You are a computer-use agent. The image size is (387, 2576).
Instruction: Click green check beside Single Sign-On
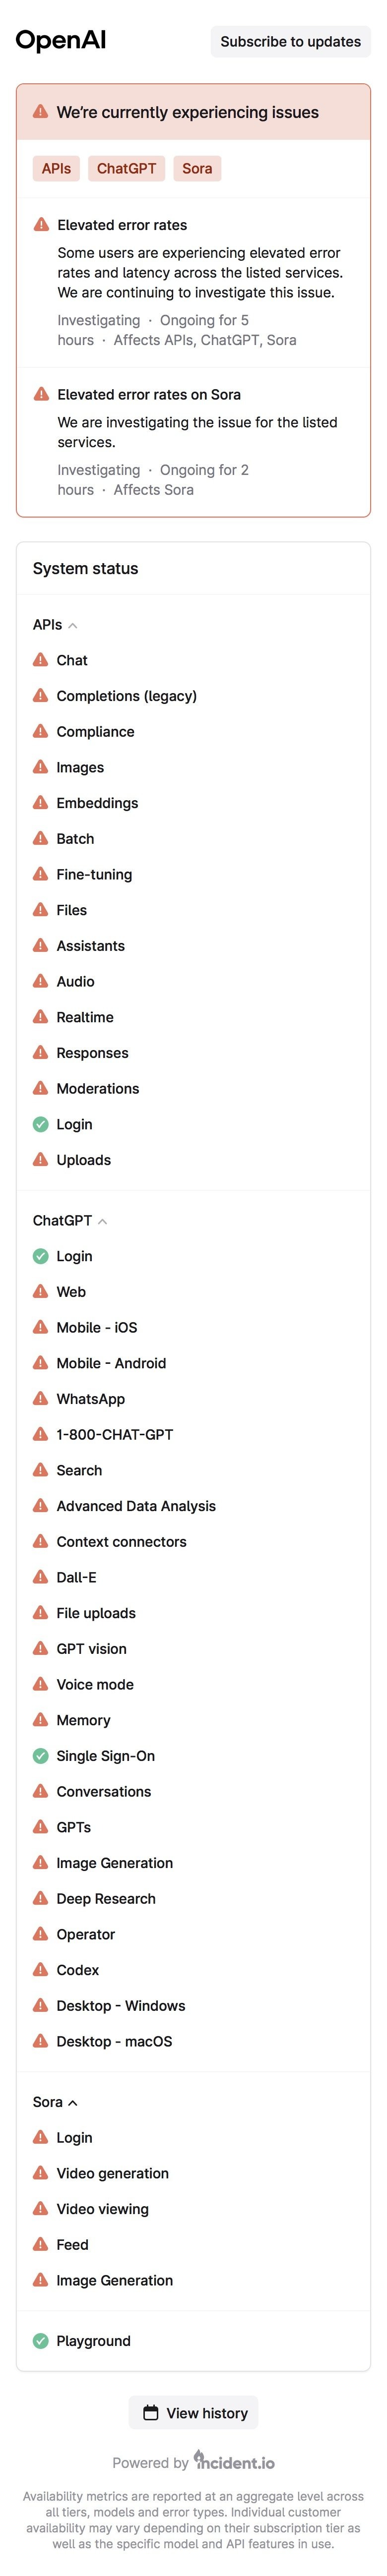(40, 1755)
